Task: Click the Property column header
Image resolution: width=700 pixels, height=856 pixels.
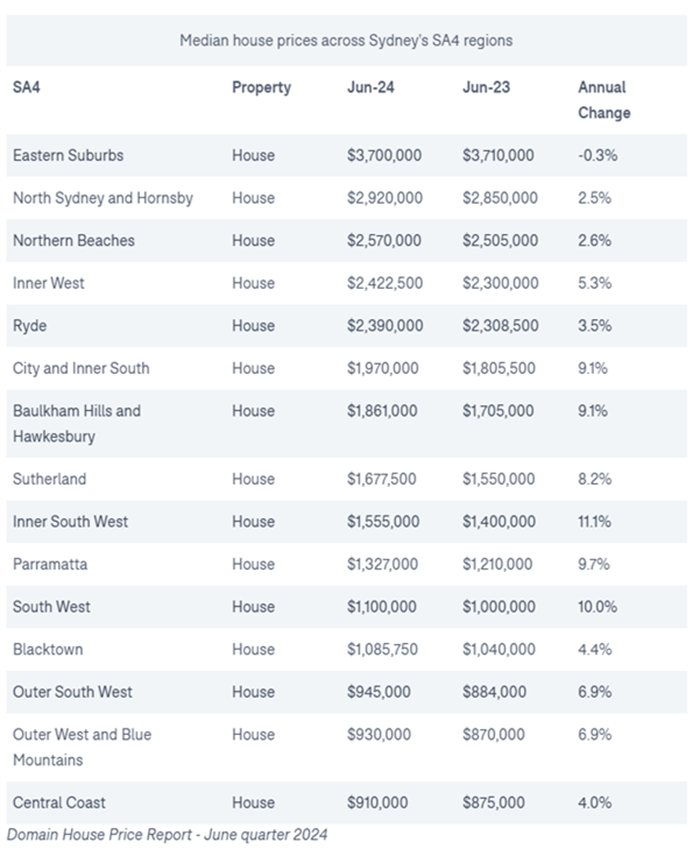Action: tap(262, 88)
